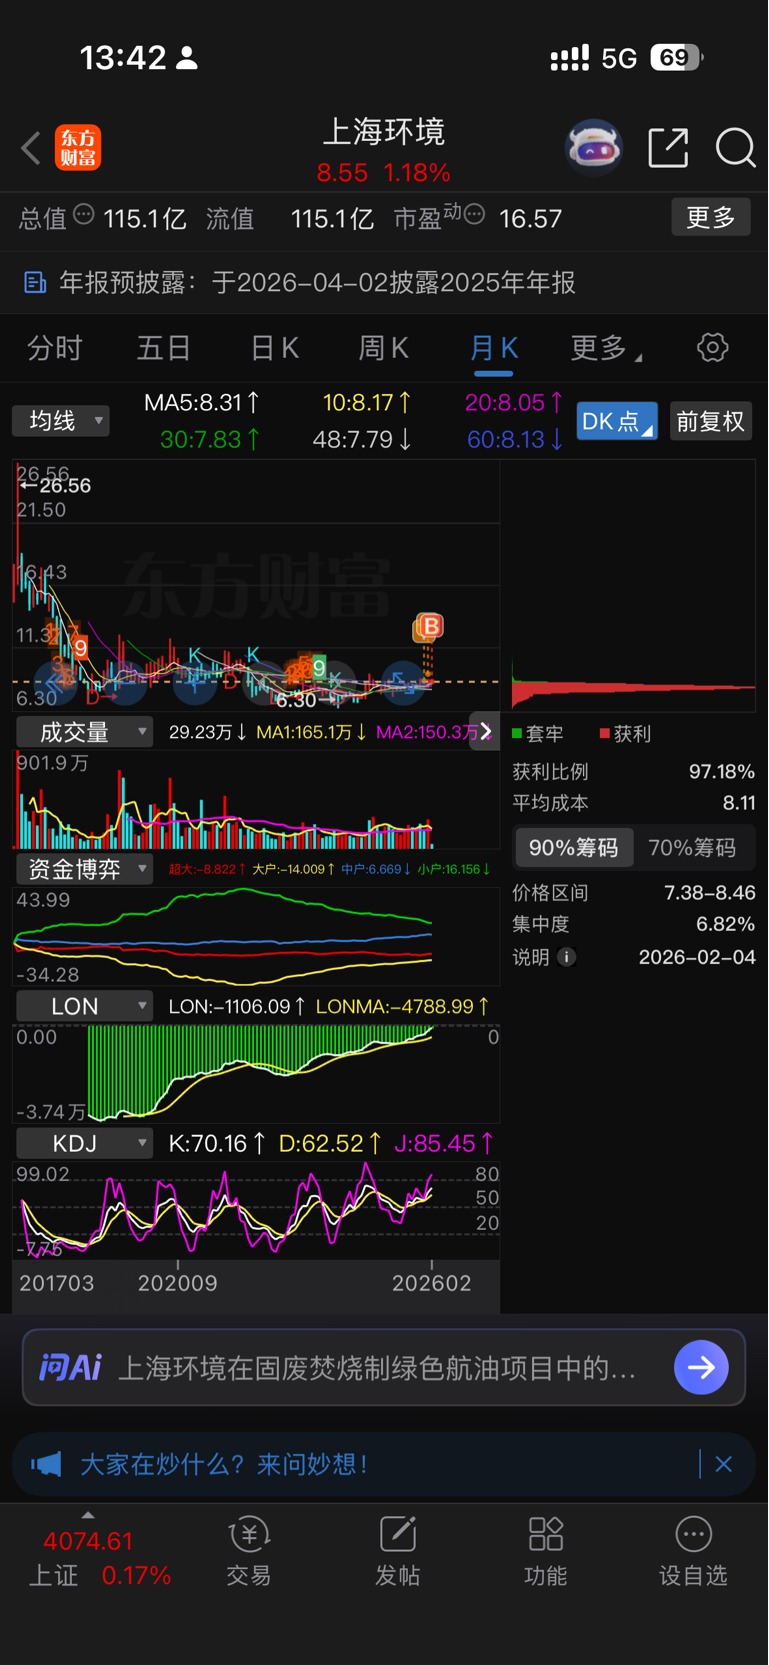The height and width of the screenshot is (1665, 769).
Task: Tap the K:70.16 KDJ value
Action: (x=217, y=1143)
